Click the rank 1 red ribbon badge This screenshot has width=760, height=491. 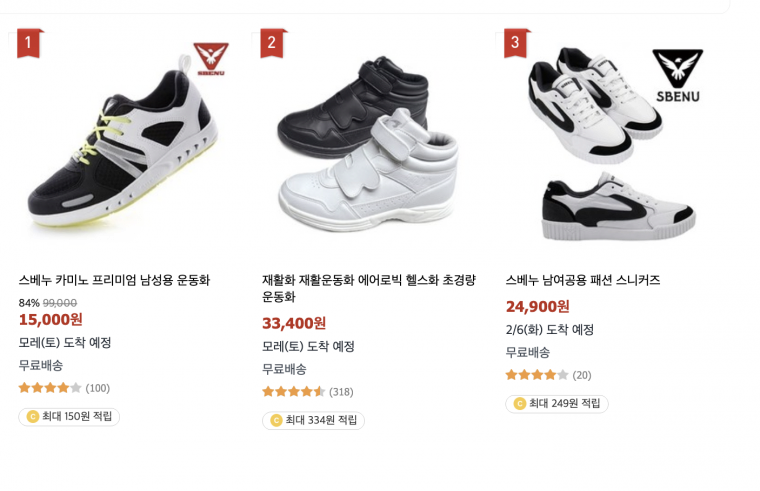30,43
